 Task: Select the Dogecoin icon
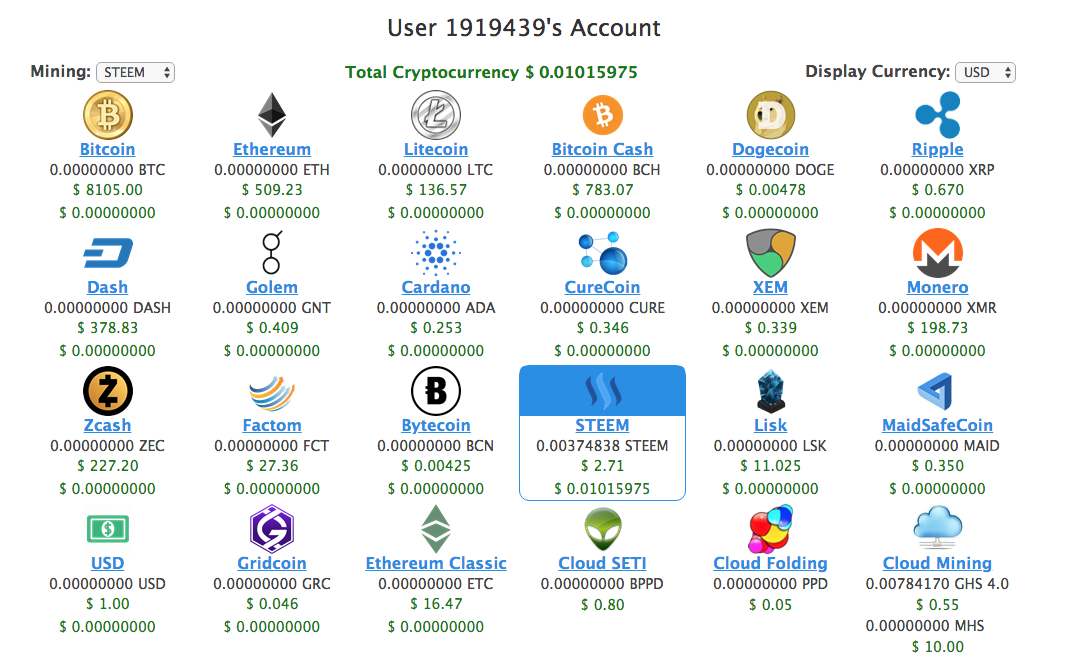[x=770, y=115]
